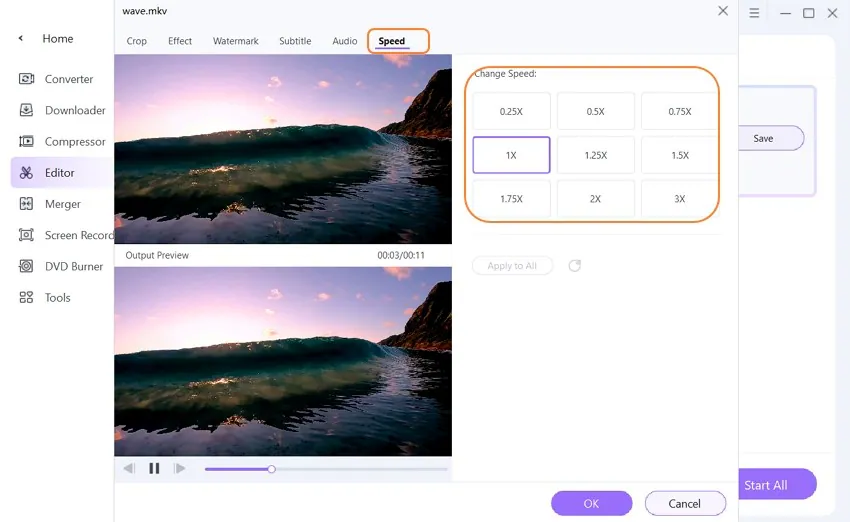The image size is (850, 522).
Task: Click the video playback progress slider
Action: click(326, 469)
